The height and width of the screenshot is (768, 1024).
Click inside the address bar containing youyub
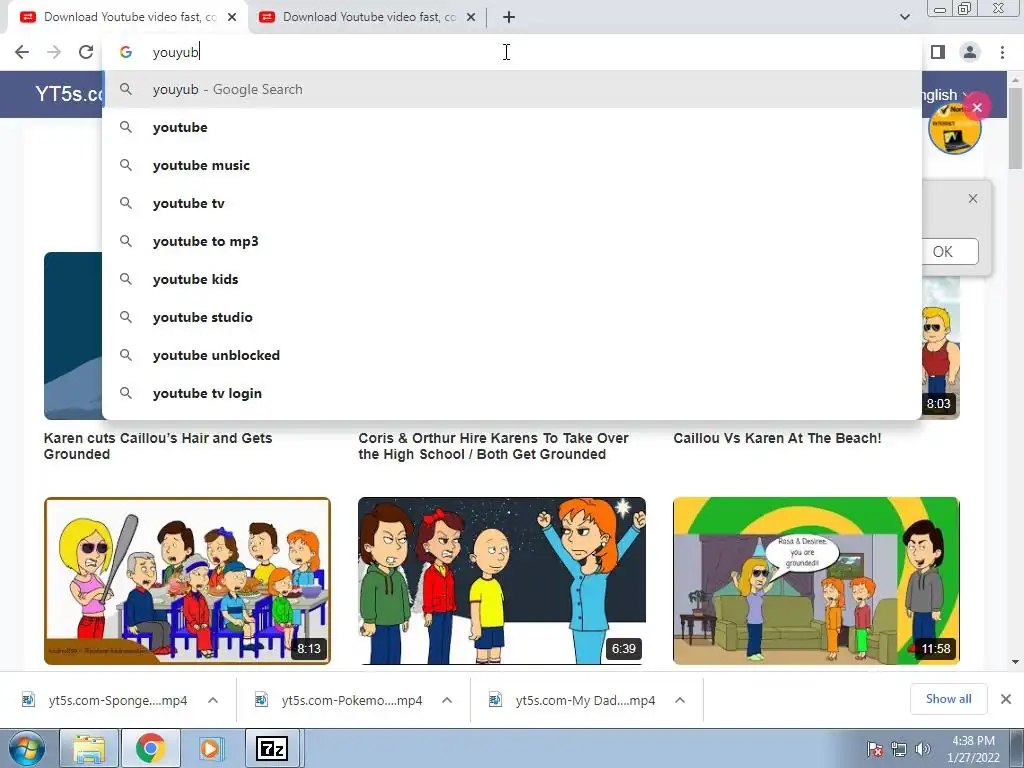click(511, 52)
